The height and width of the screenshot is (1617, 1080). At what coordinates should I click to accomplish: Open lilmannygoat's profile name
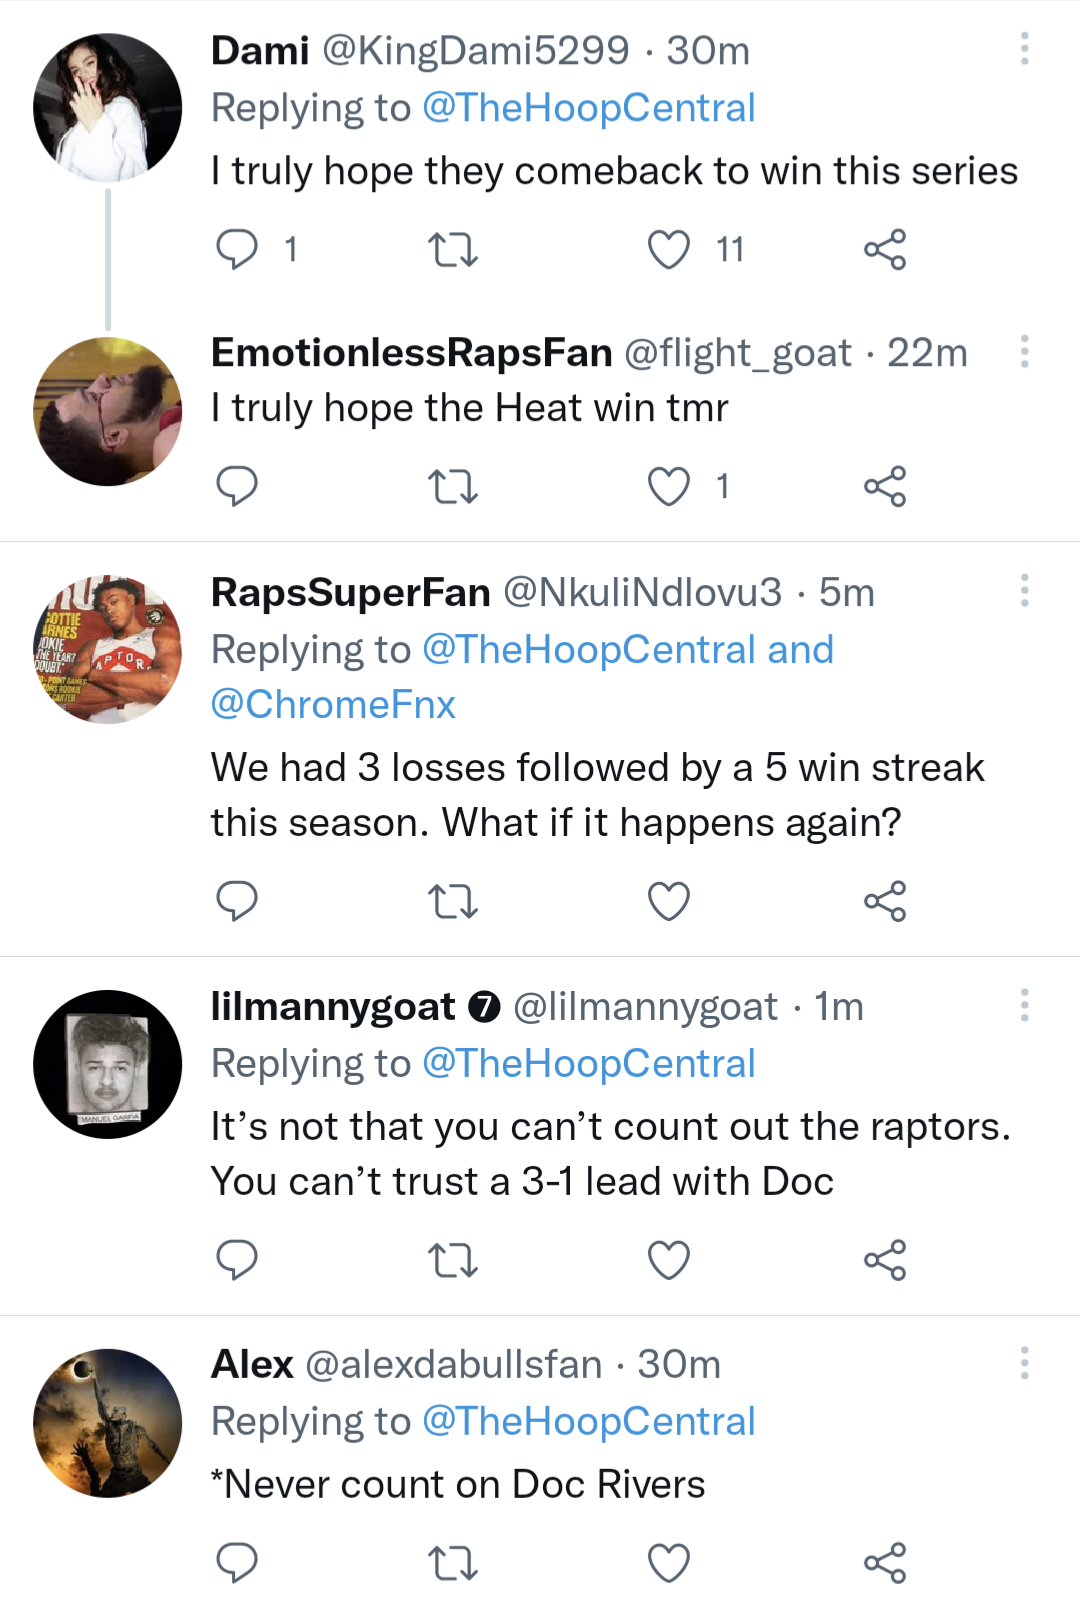333,1007
